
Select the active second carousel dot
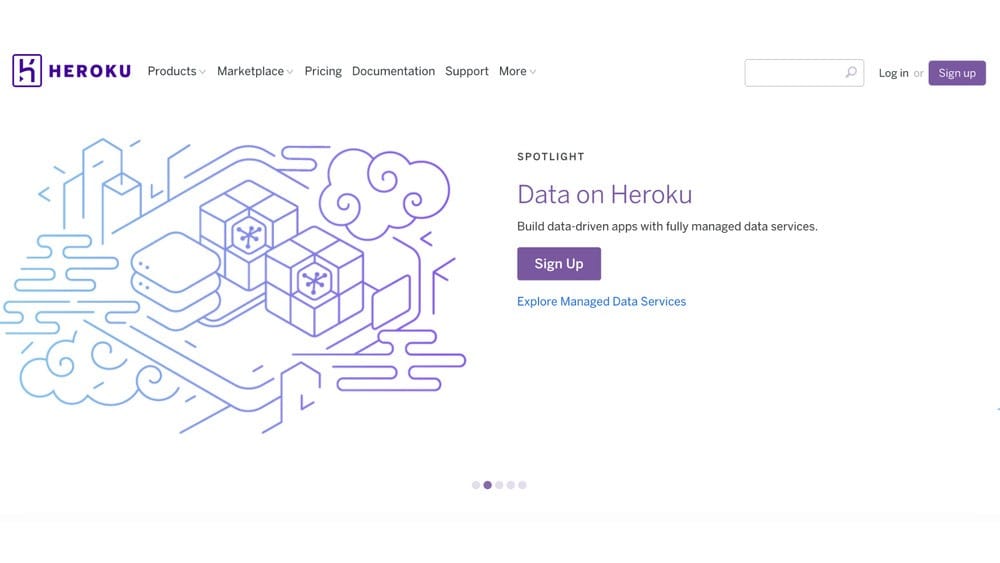tap(487, 485)
